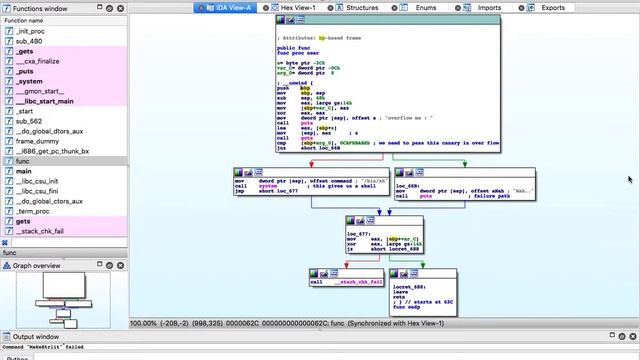Click the 'call system' line in graph
The width and height of the screenshot is (640, 360).
[256, 186]
